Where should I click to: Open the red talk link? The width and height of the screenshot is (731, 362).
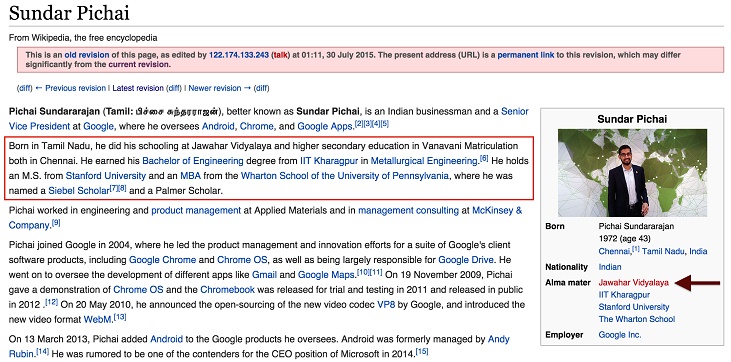point(281,55)
